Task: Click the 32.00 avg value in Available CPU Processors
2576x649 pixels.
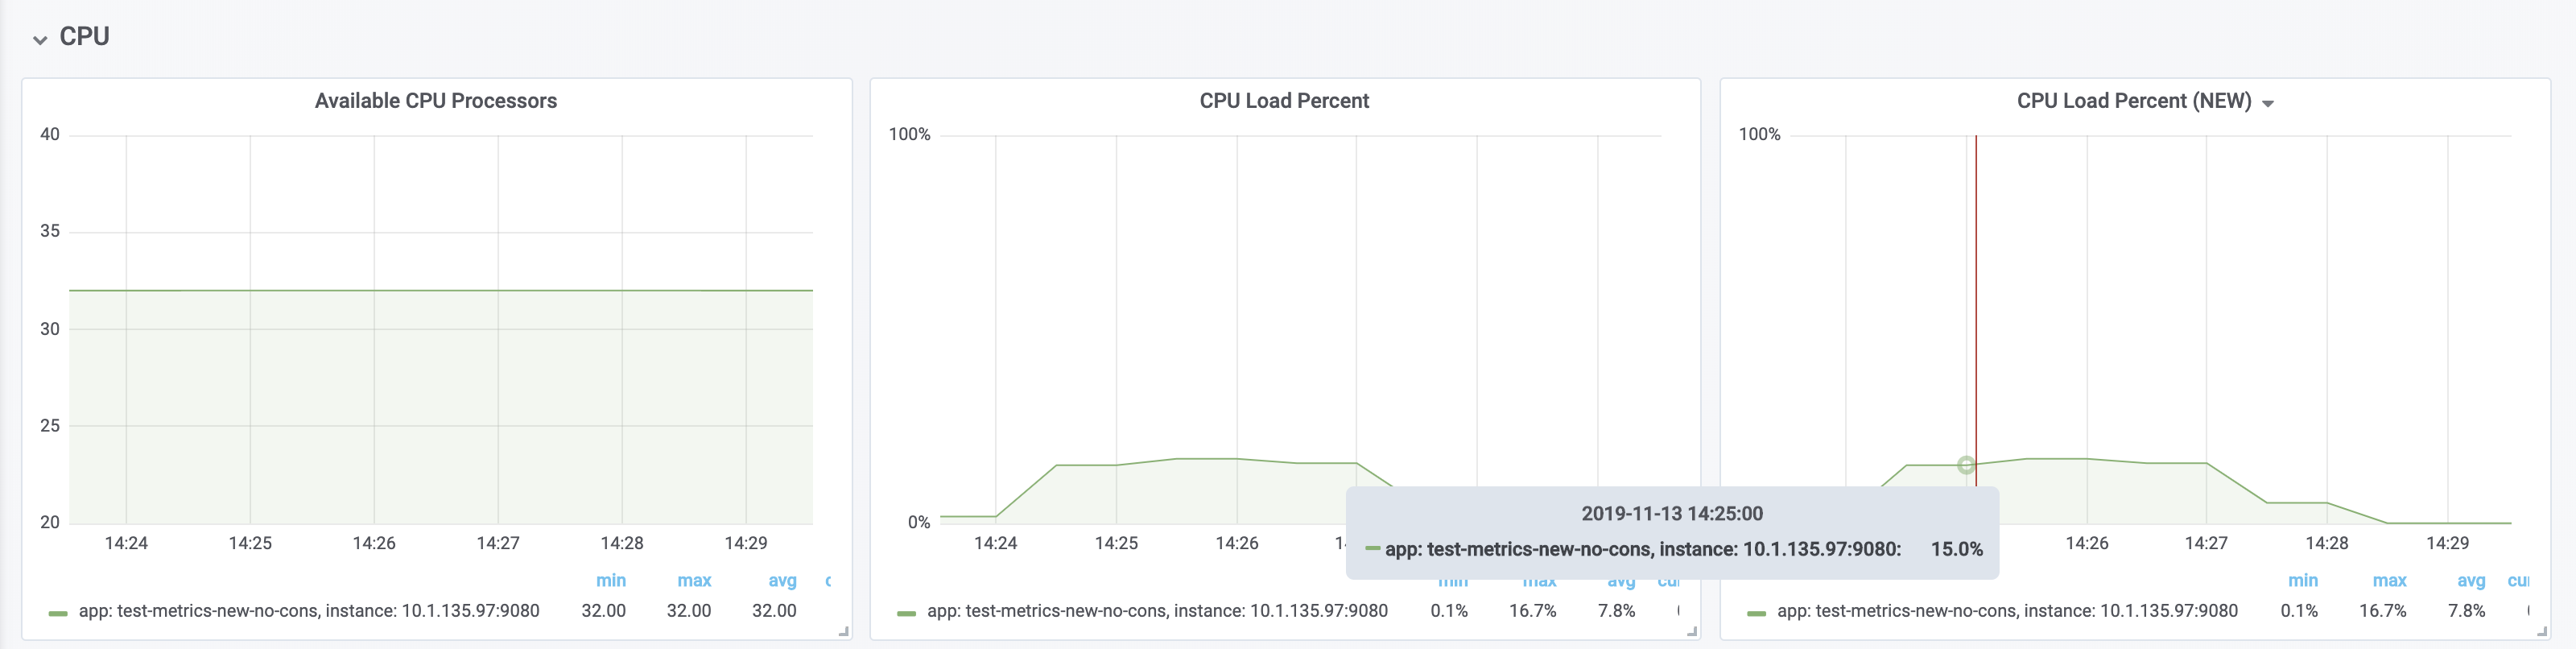Action: point(774,611)
